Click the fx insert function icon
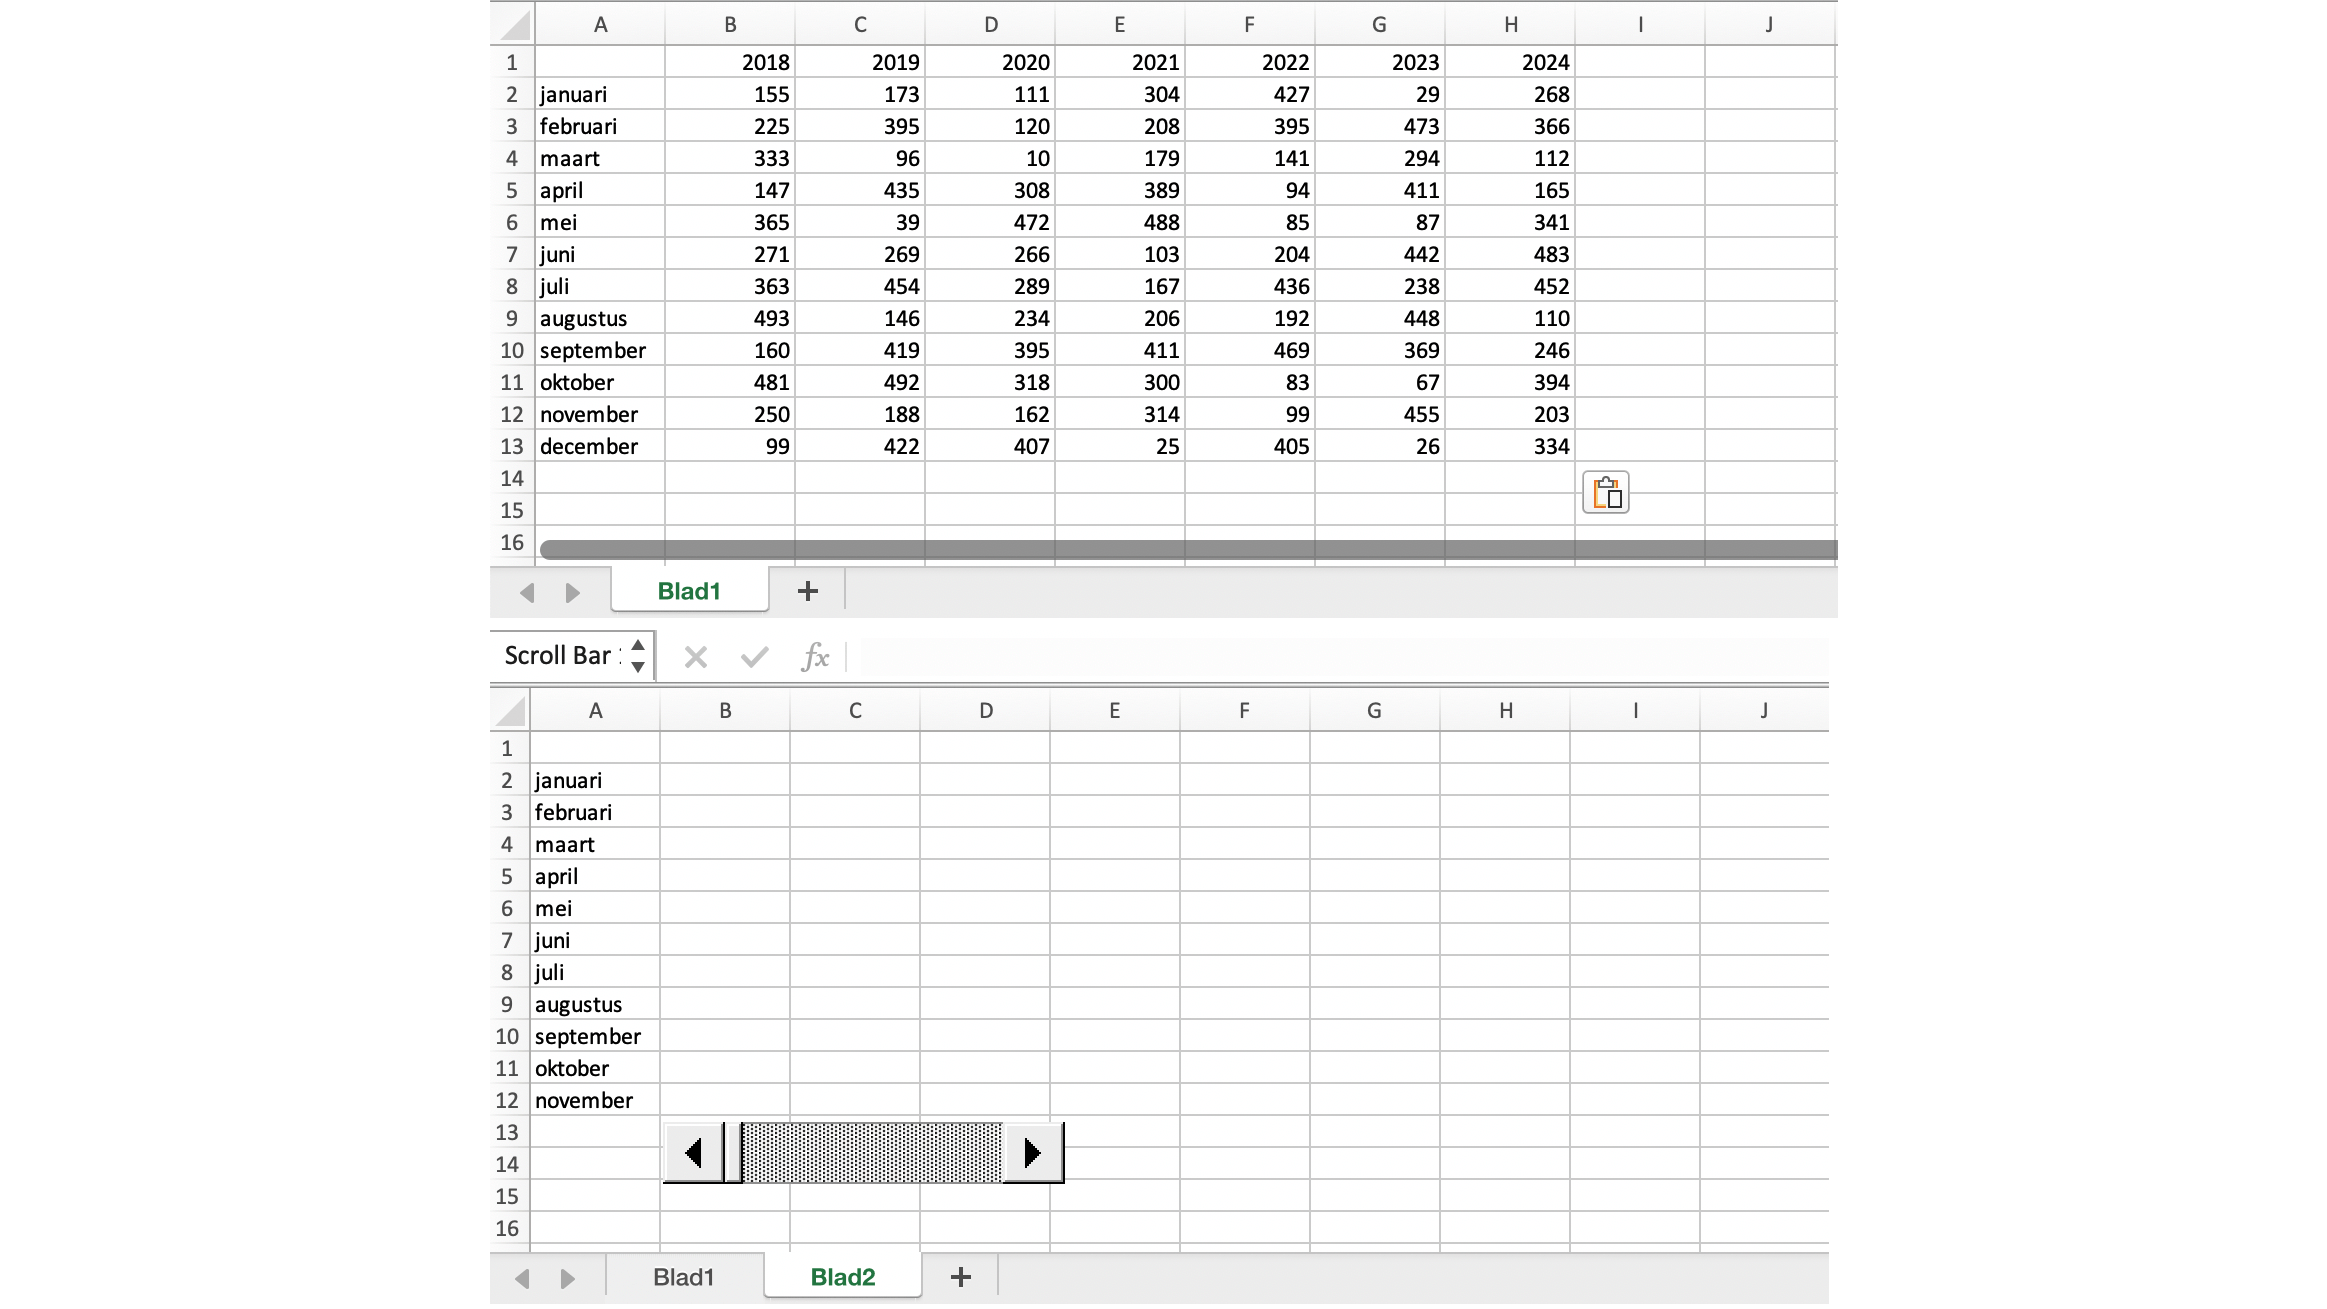The image size is (2327, 1309). (x=815, y=657)
